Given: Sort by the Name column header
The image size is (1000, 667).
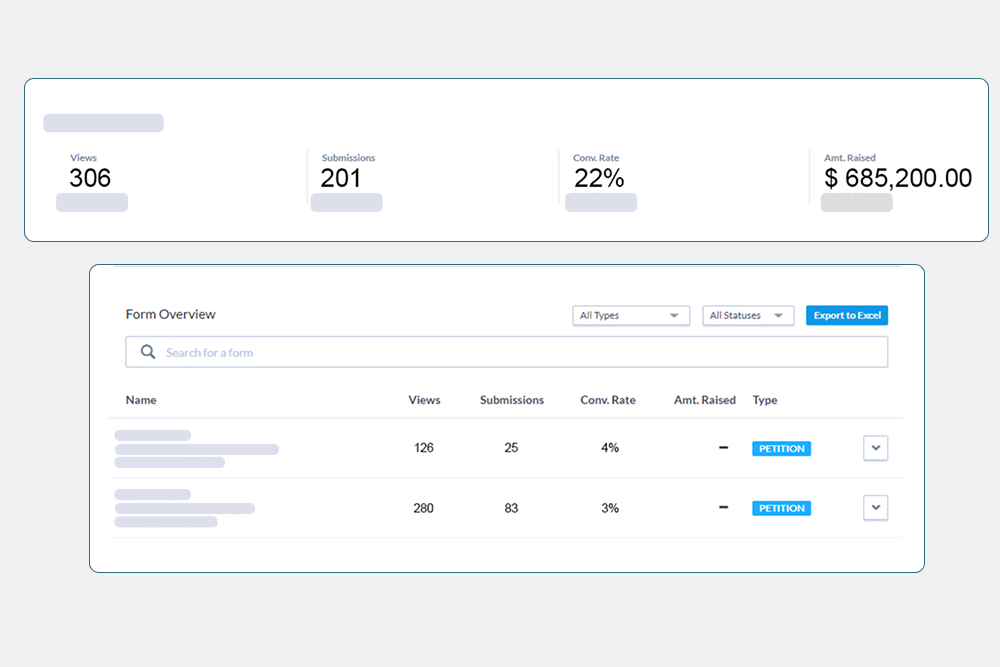Looking at the screenshot, I should (141, 400).
